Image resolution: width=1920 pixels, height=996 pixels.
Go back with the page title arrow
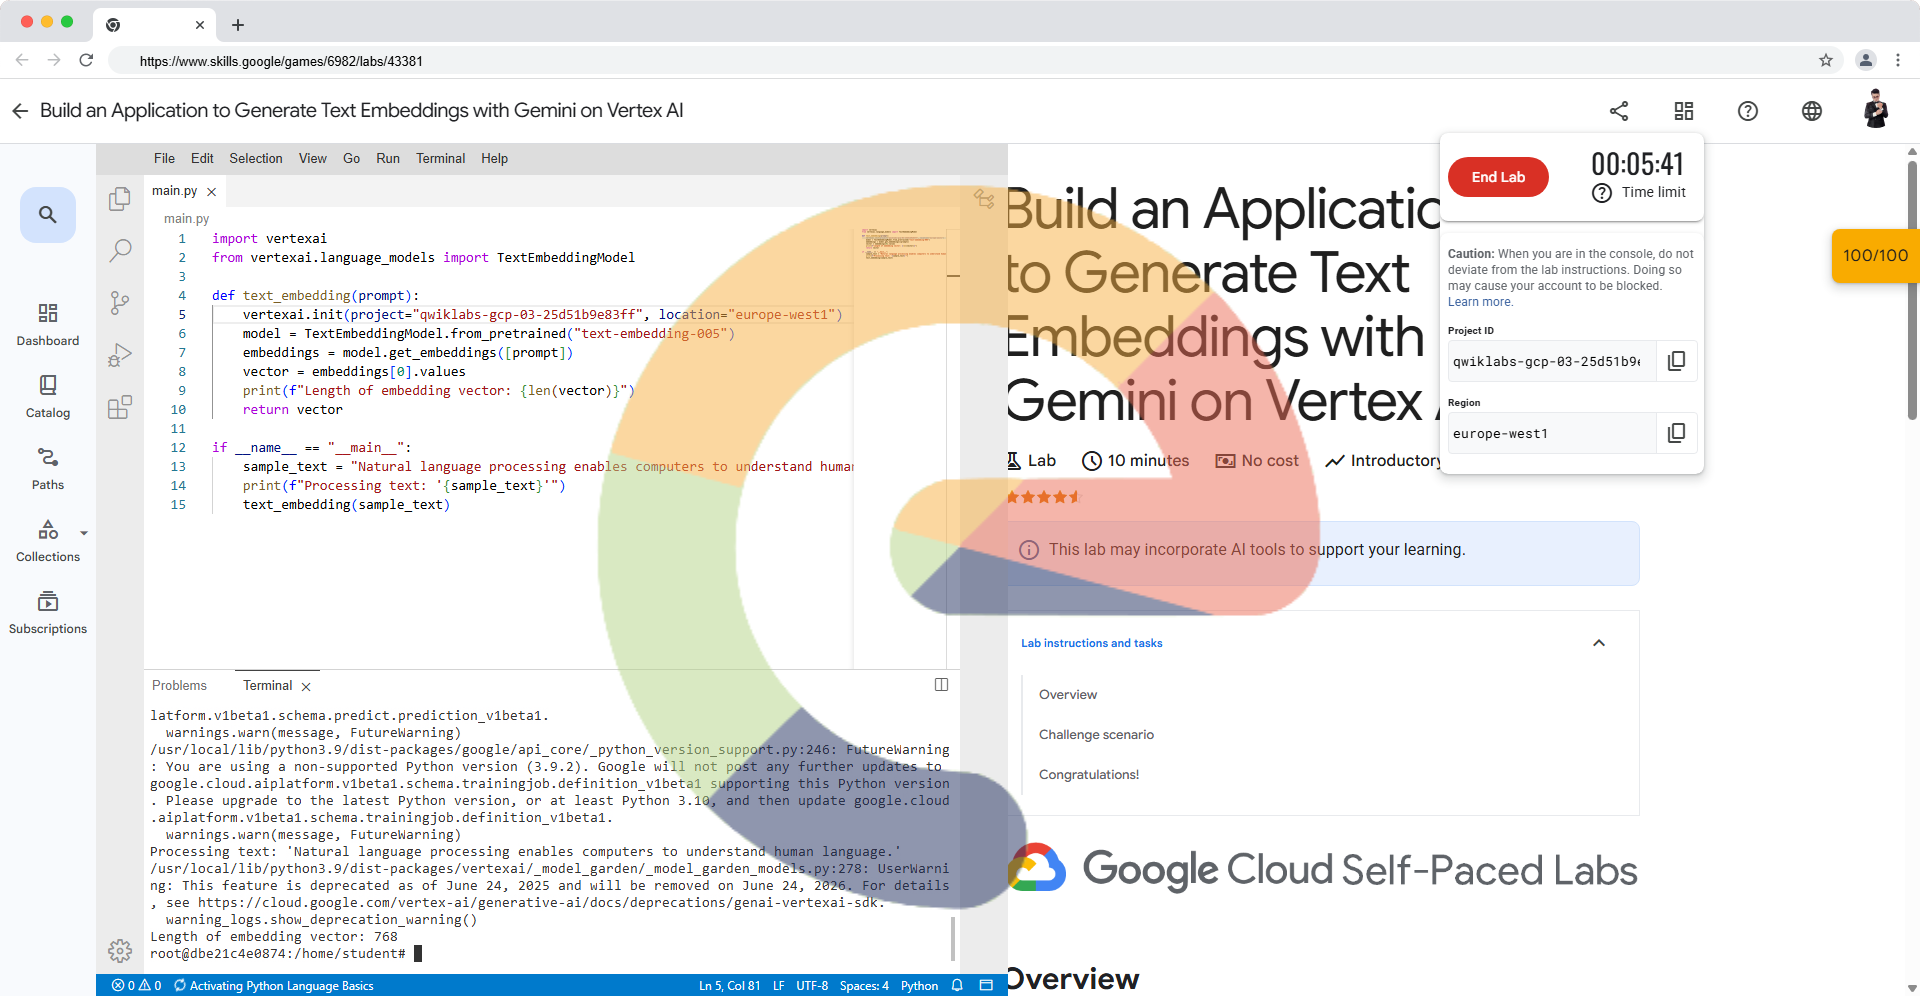20,111
